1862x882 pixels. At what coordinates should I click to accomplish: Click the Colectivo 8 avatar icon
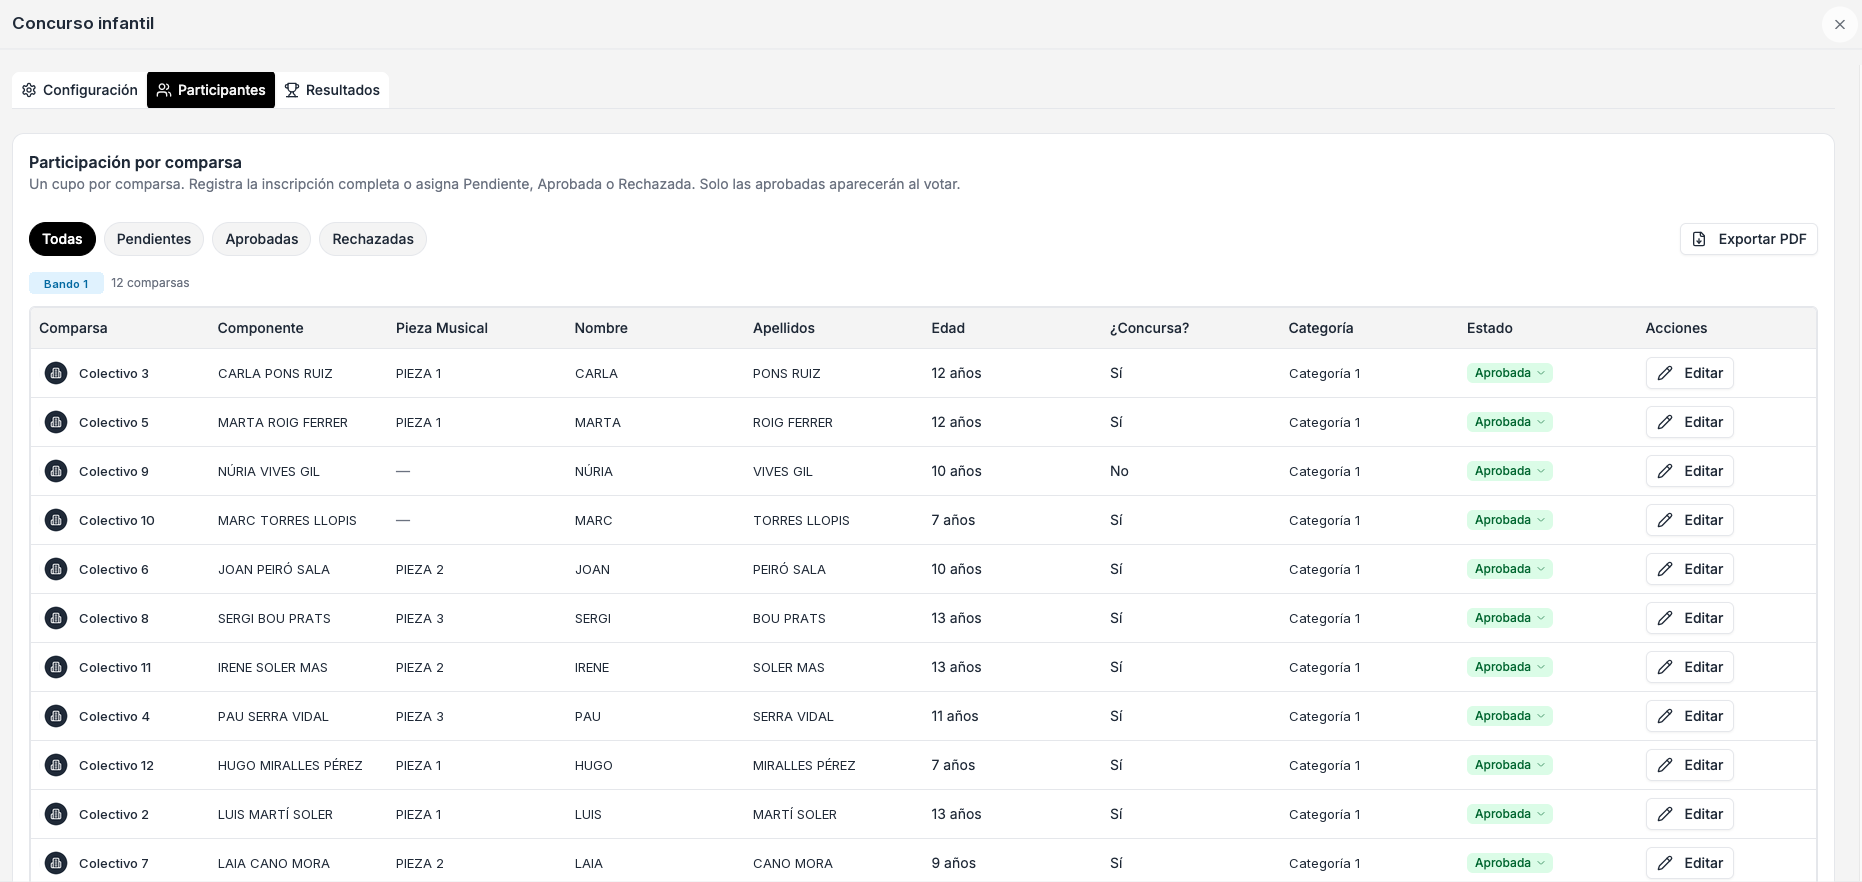56,618
